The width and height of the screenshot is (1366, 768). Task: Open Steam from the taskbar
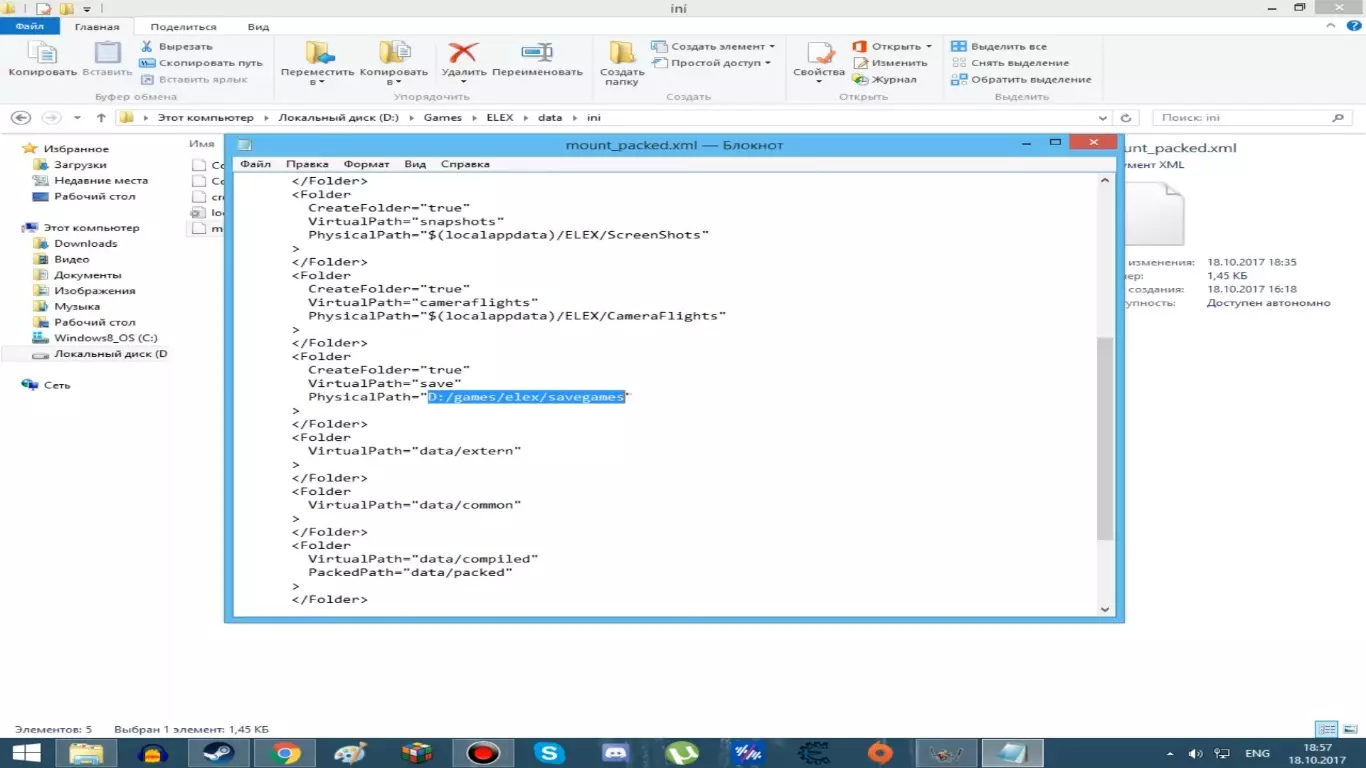(x=218, y=753)
